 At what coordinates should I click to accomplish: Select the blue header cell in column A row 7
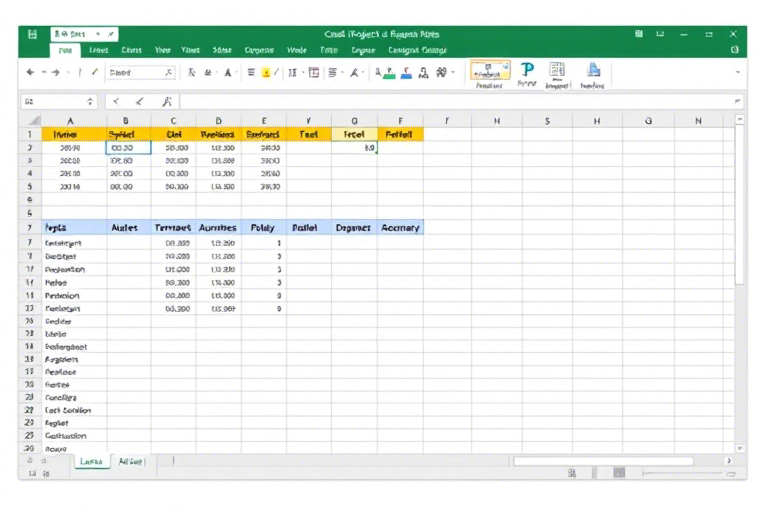(x=74, y=228)
